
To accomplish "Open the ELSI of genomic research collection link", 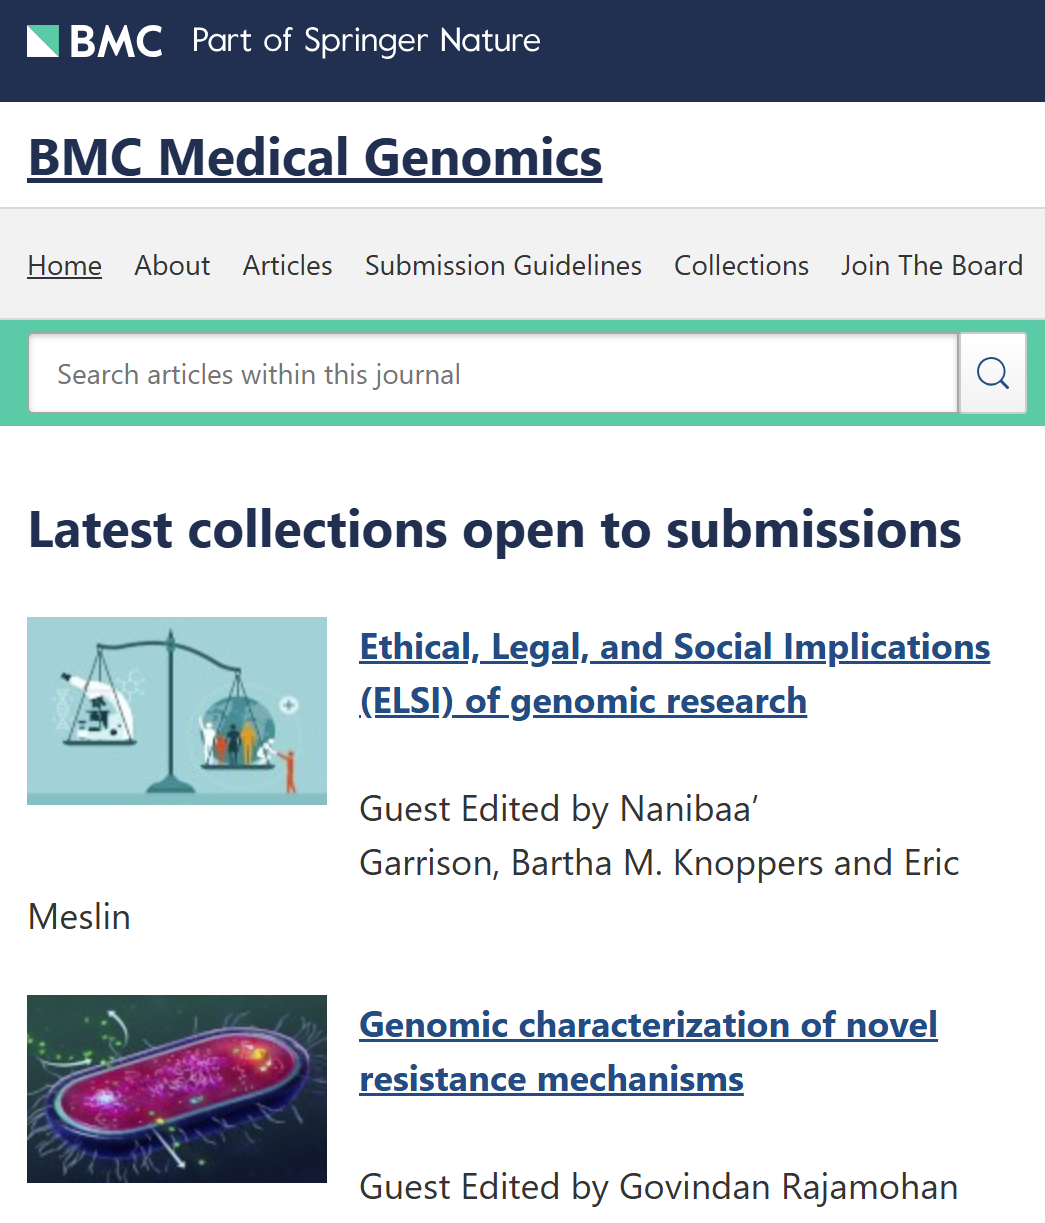I will [675, 674].
